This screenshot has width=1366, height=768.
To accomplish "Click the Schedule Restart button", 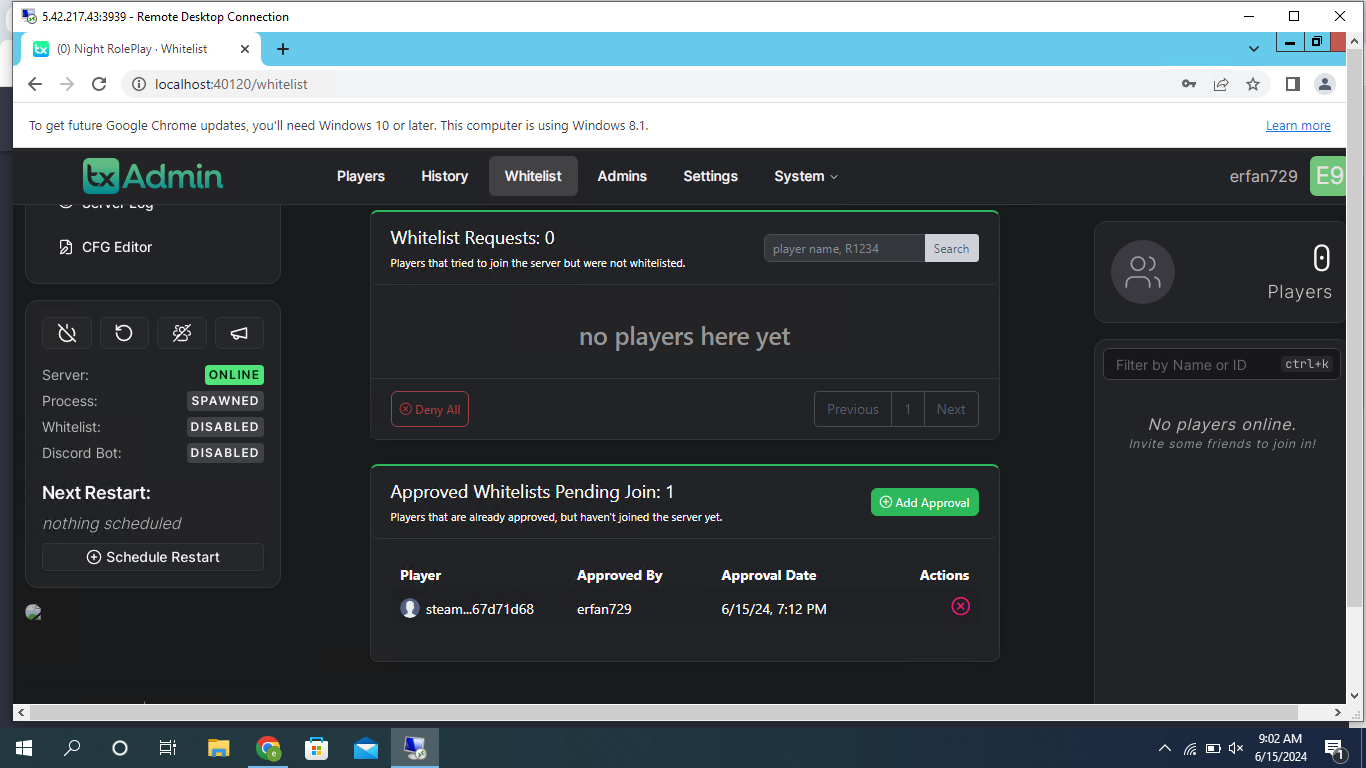I will [x=153, y=557].
